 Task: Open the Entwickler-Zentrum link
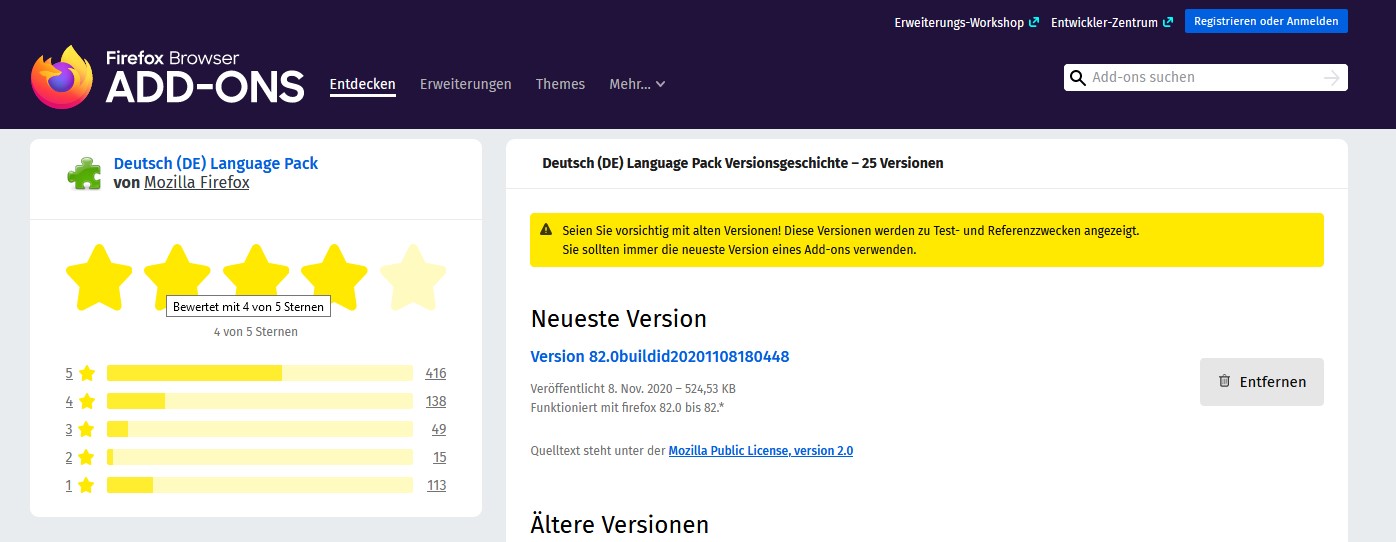pyautogui.click(x=1111, y=22)
